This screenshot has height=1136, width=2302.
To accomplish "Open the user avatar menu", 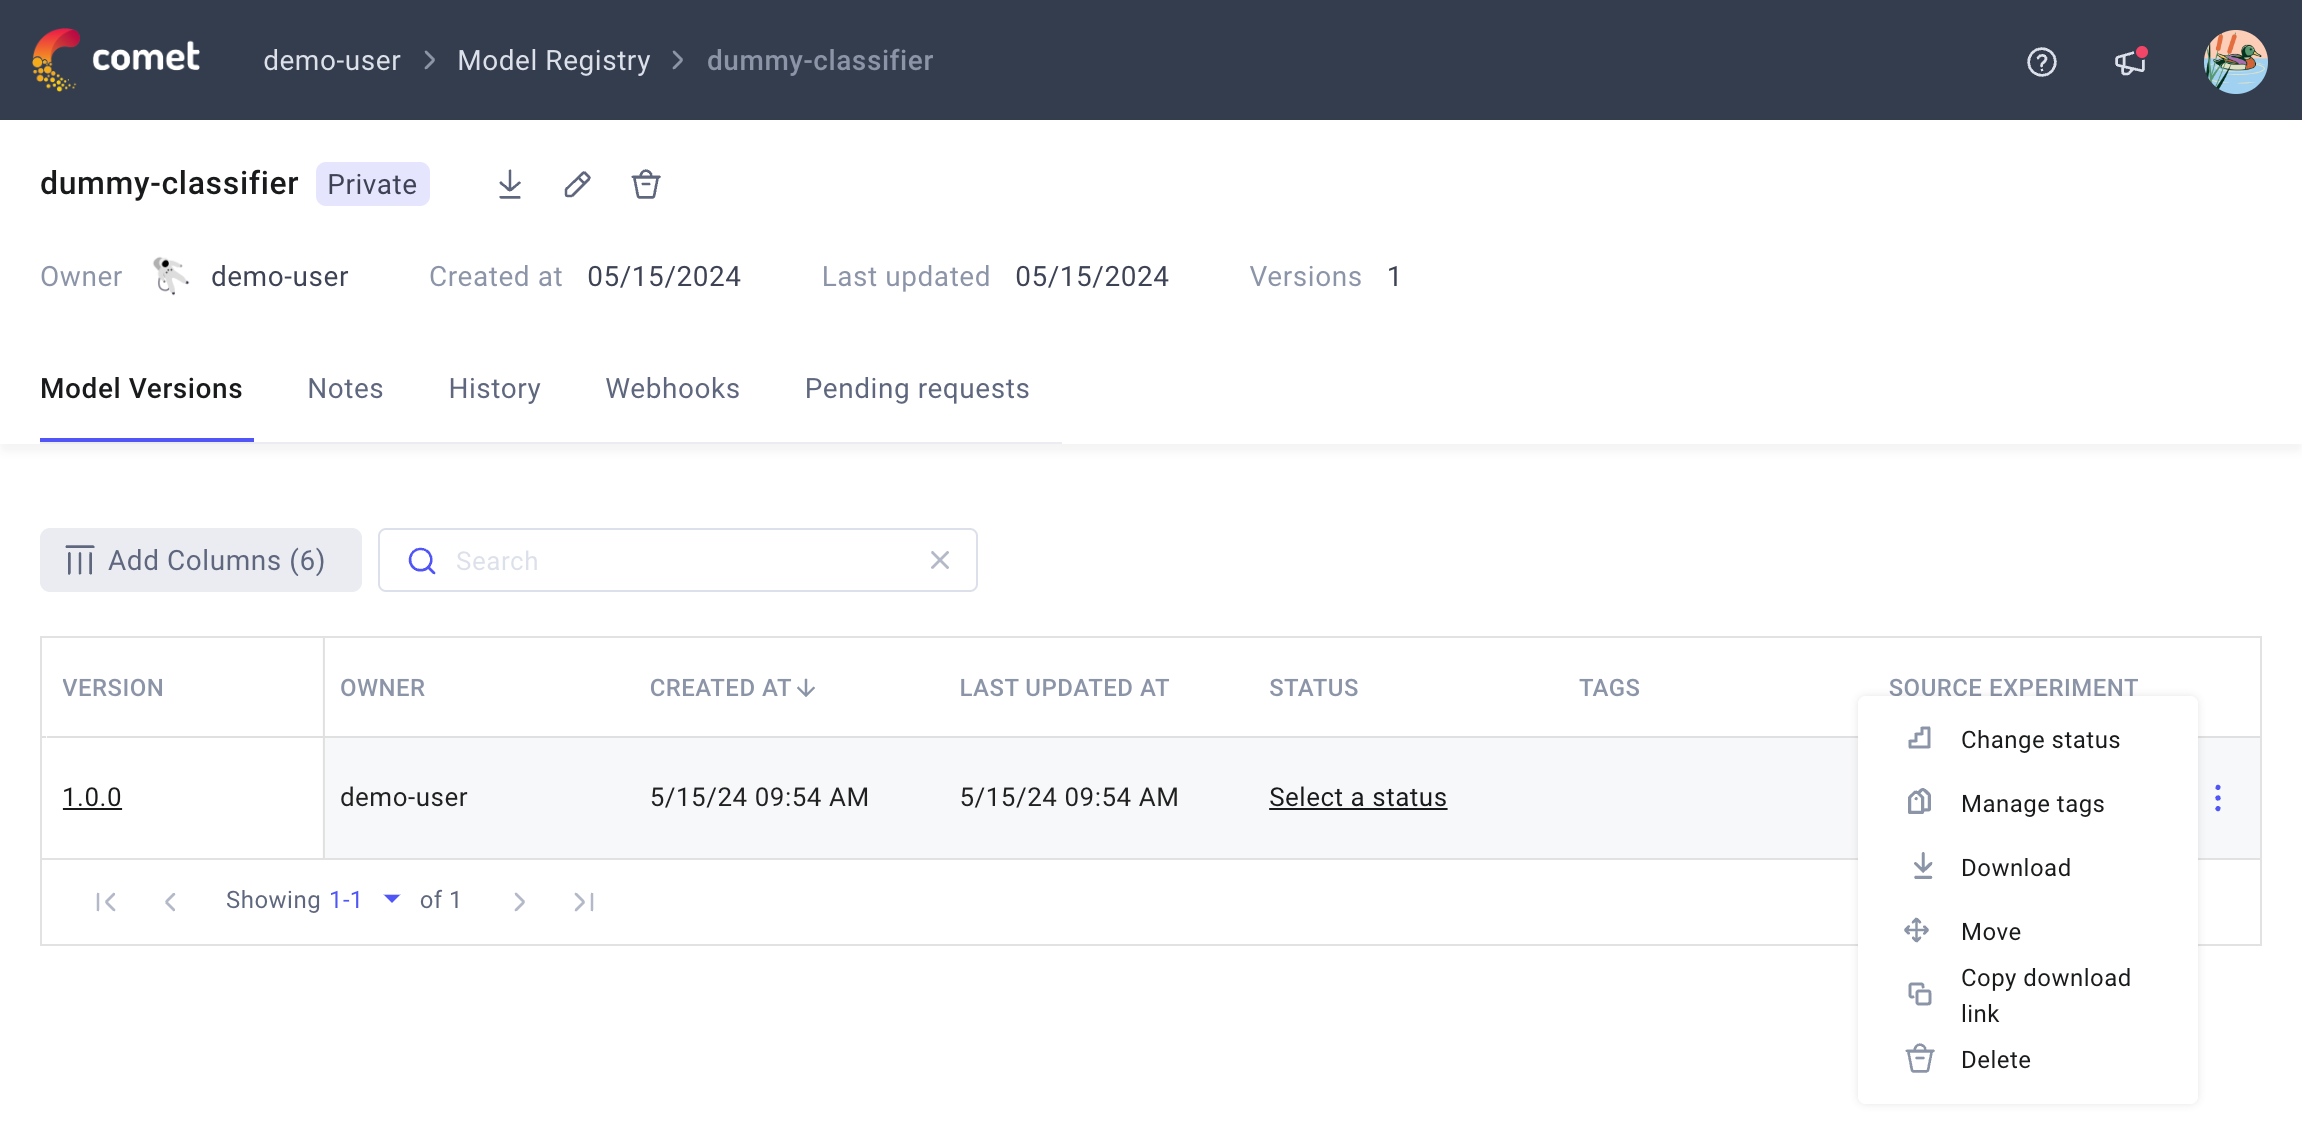I will tap(2235, 60).
